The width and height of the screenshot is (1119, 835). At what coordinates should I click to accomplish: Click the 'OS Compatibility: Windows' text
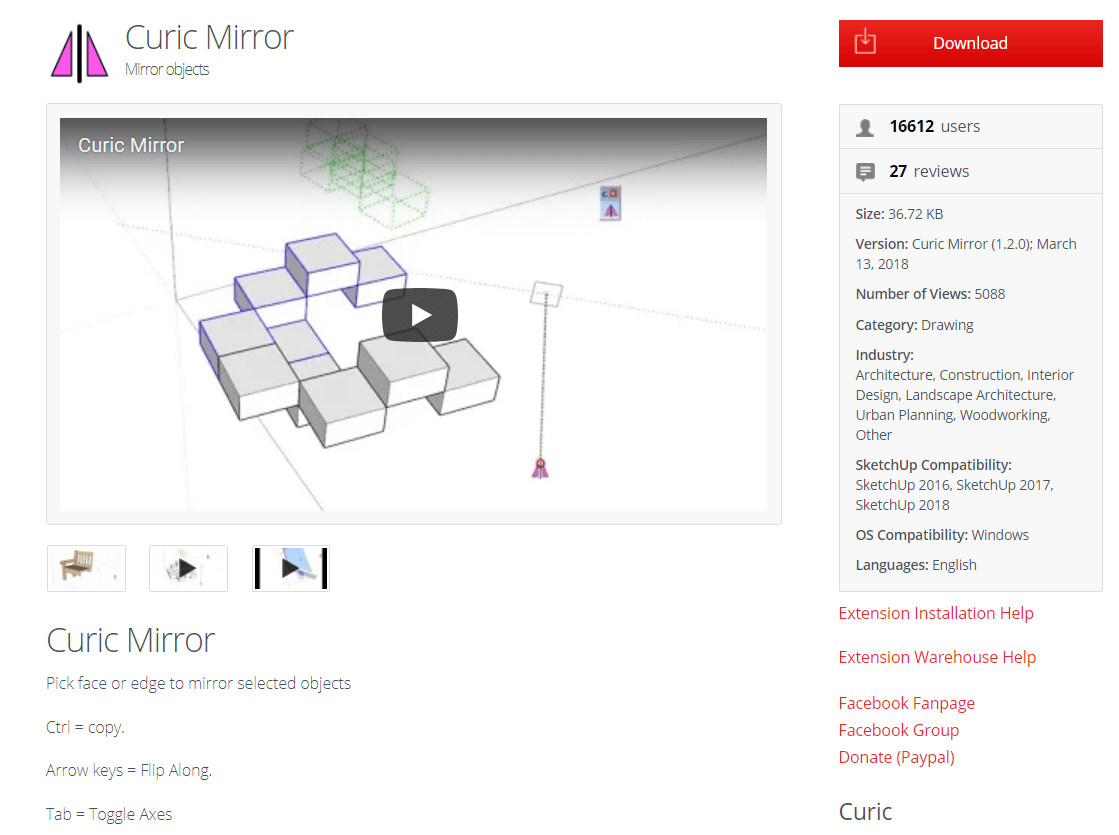[x=942, y=535]
